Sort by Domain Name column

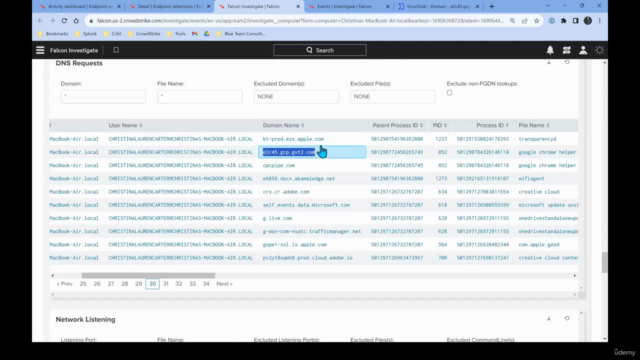point(283,125)
